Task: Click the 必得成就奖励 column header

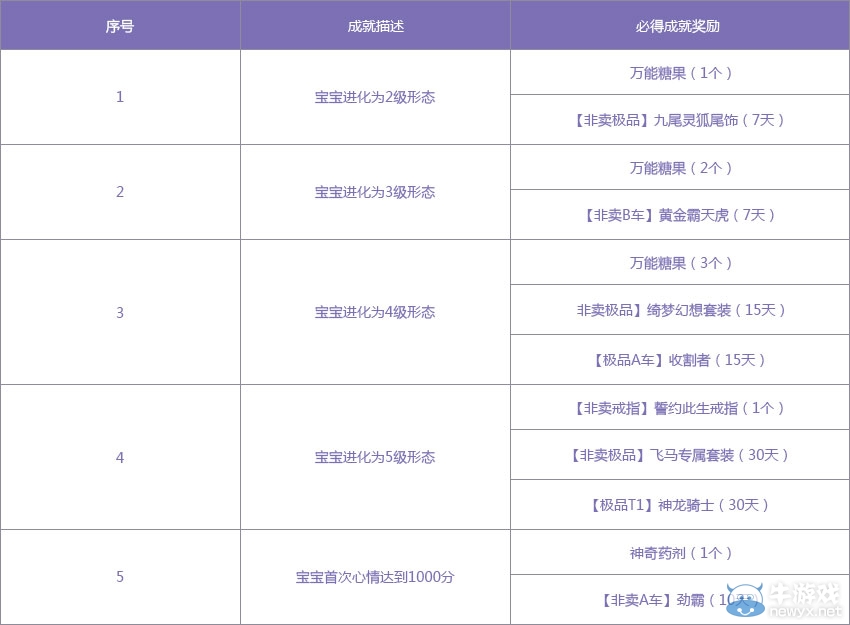Action: [x=679, y=26]
